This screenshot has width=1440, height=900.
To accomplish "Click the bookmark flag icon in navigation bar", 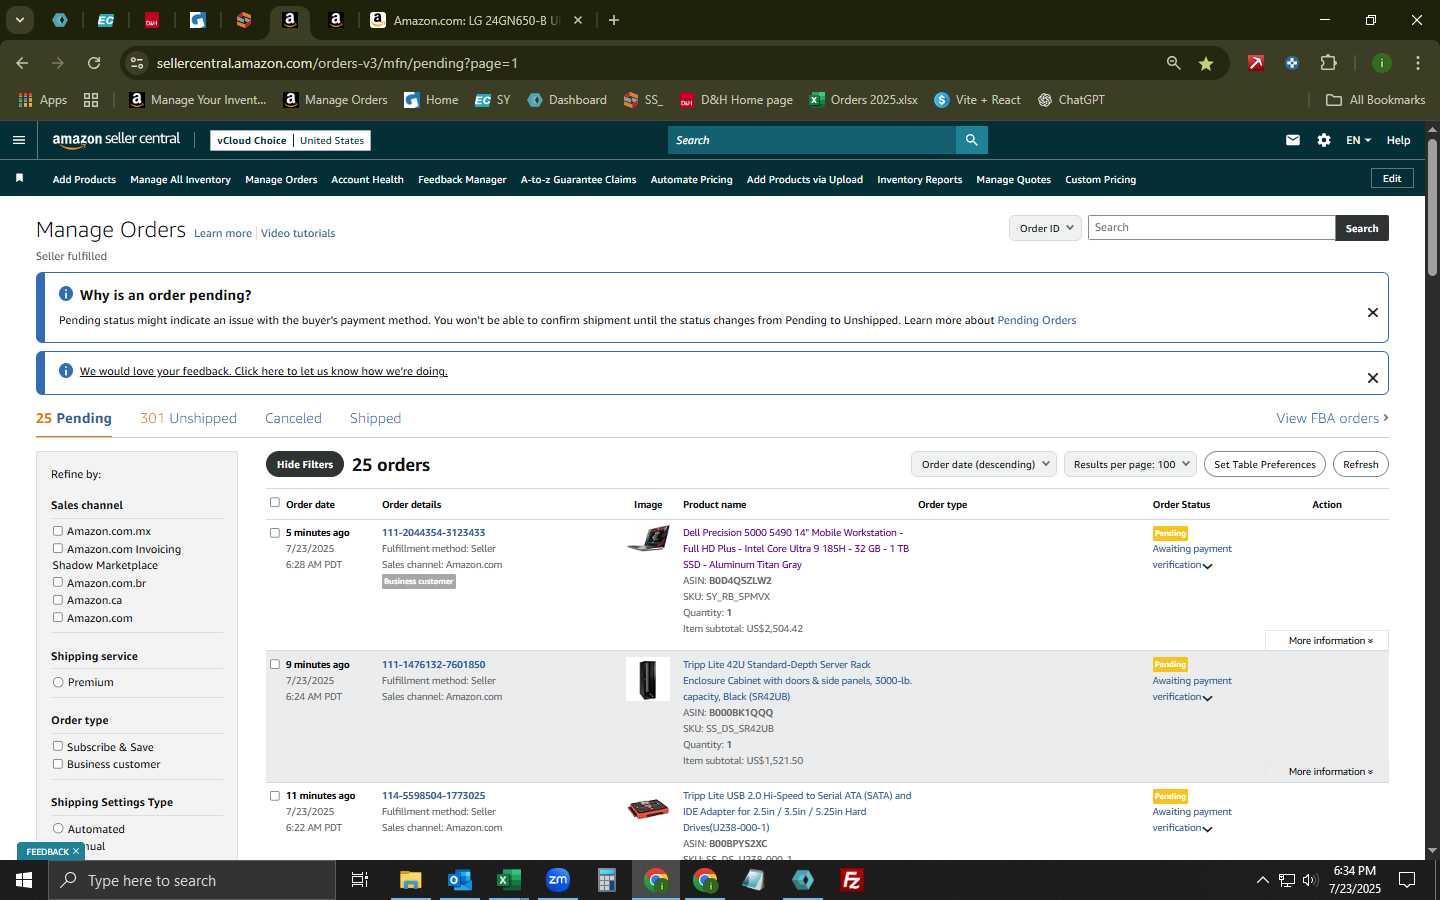I will pos(19,178).
